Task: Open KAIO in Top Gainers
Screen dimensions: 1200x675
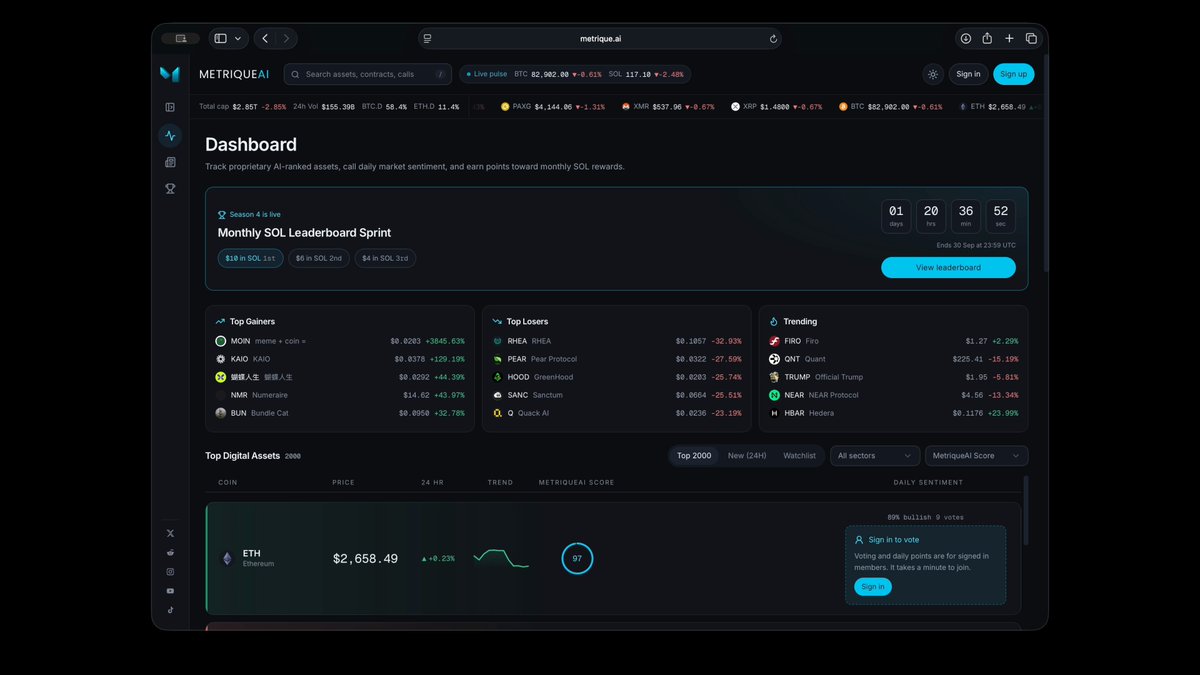Action: (340, 359)
